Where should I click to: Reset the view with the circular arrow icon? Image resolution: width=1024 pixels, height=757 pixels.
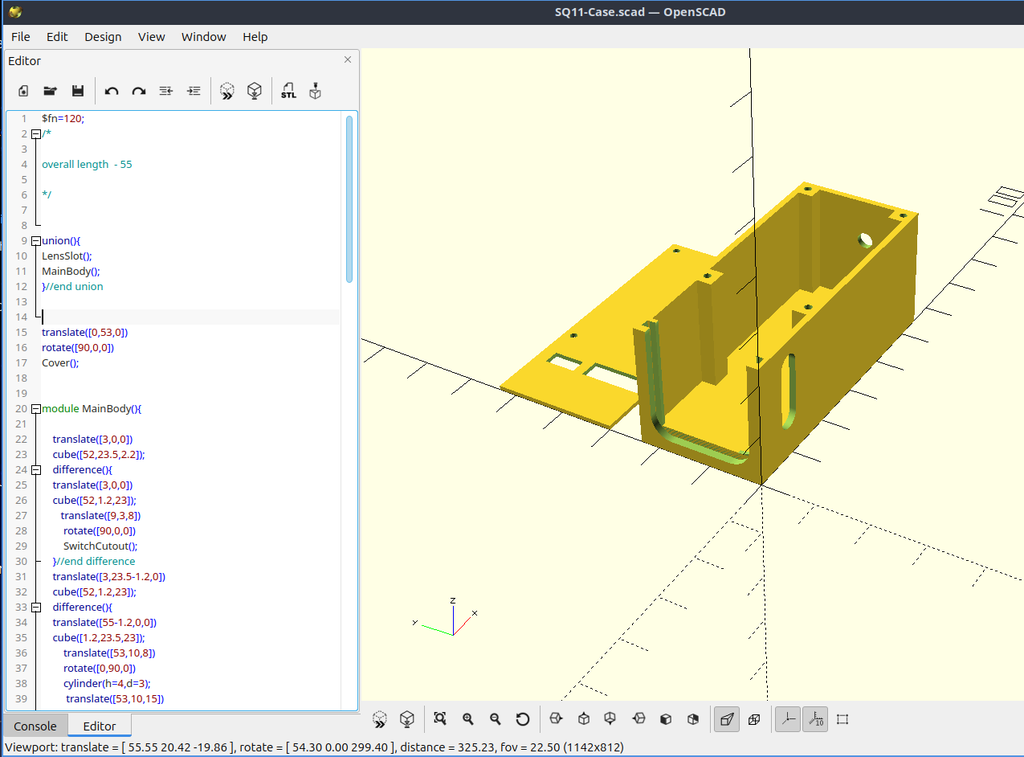(x=522, y=719)
